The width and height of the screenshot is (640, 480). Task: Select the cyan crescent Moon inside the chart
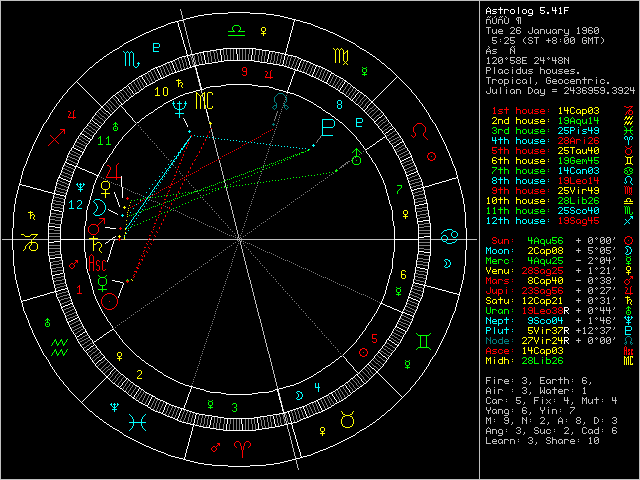point(98,207)
